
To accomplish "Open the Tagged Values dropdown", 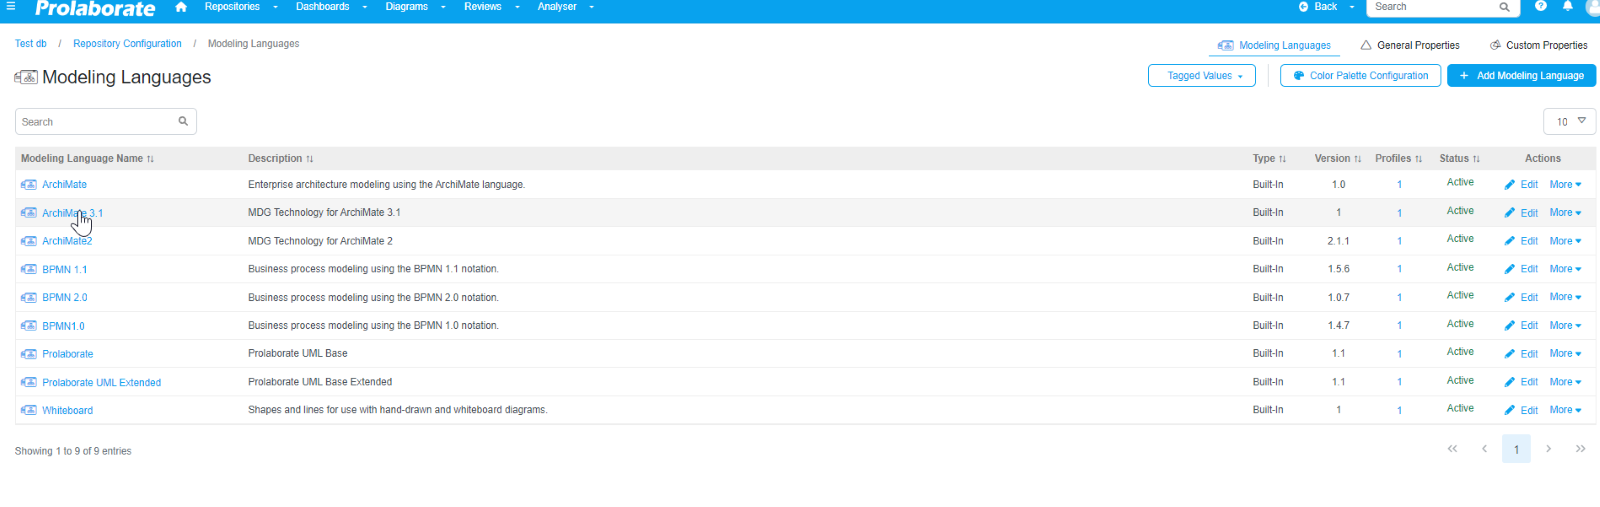I will point(1202,76).
